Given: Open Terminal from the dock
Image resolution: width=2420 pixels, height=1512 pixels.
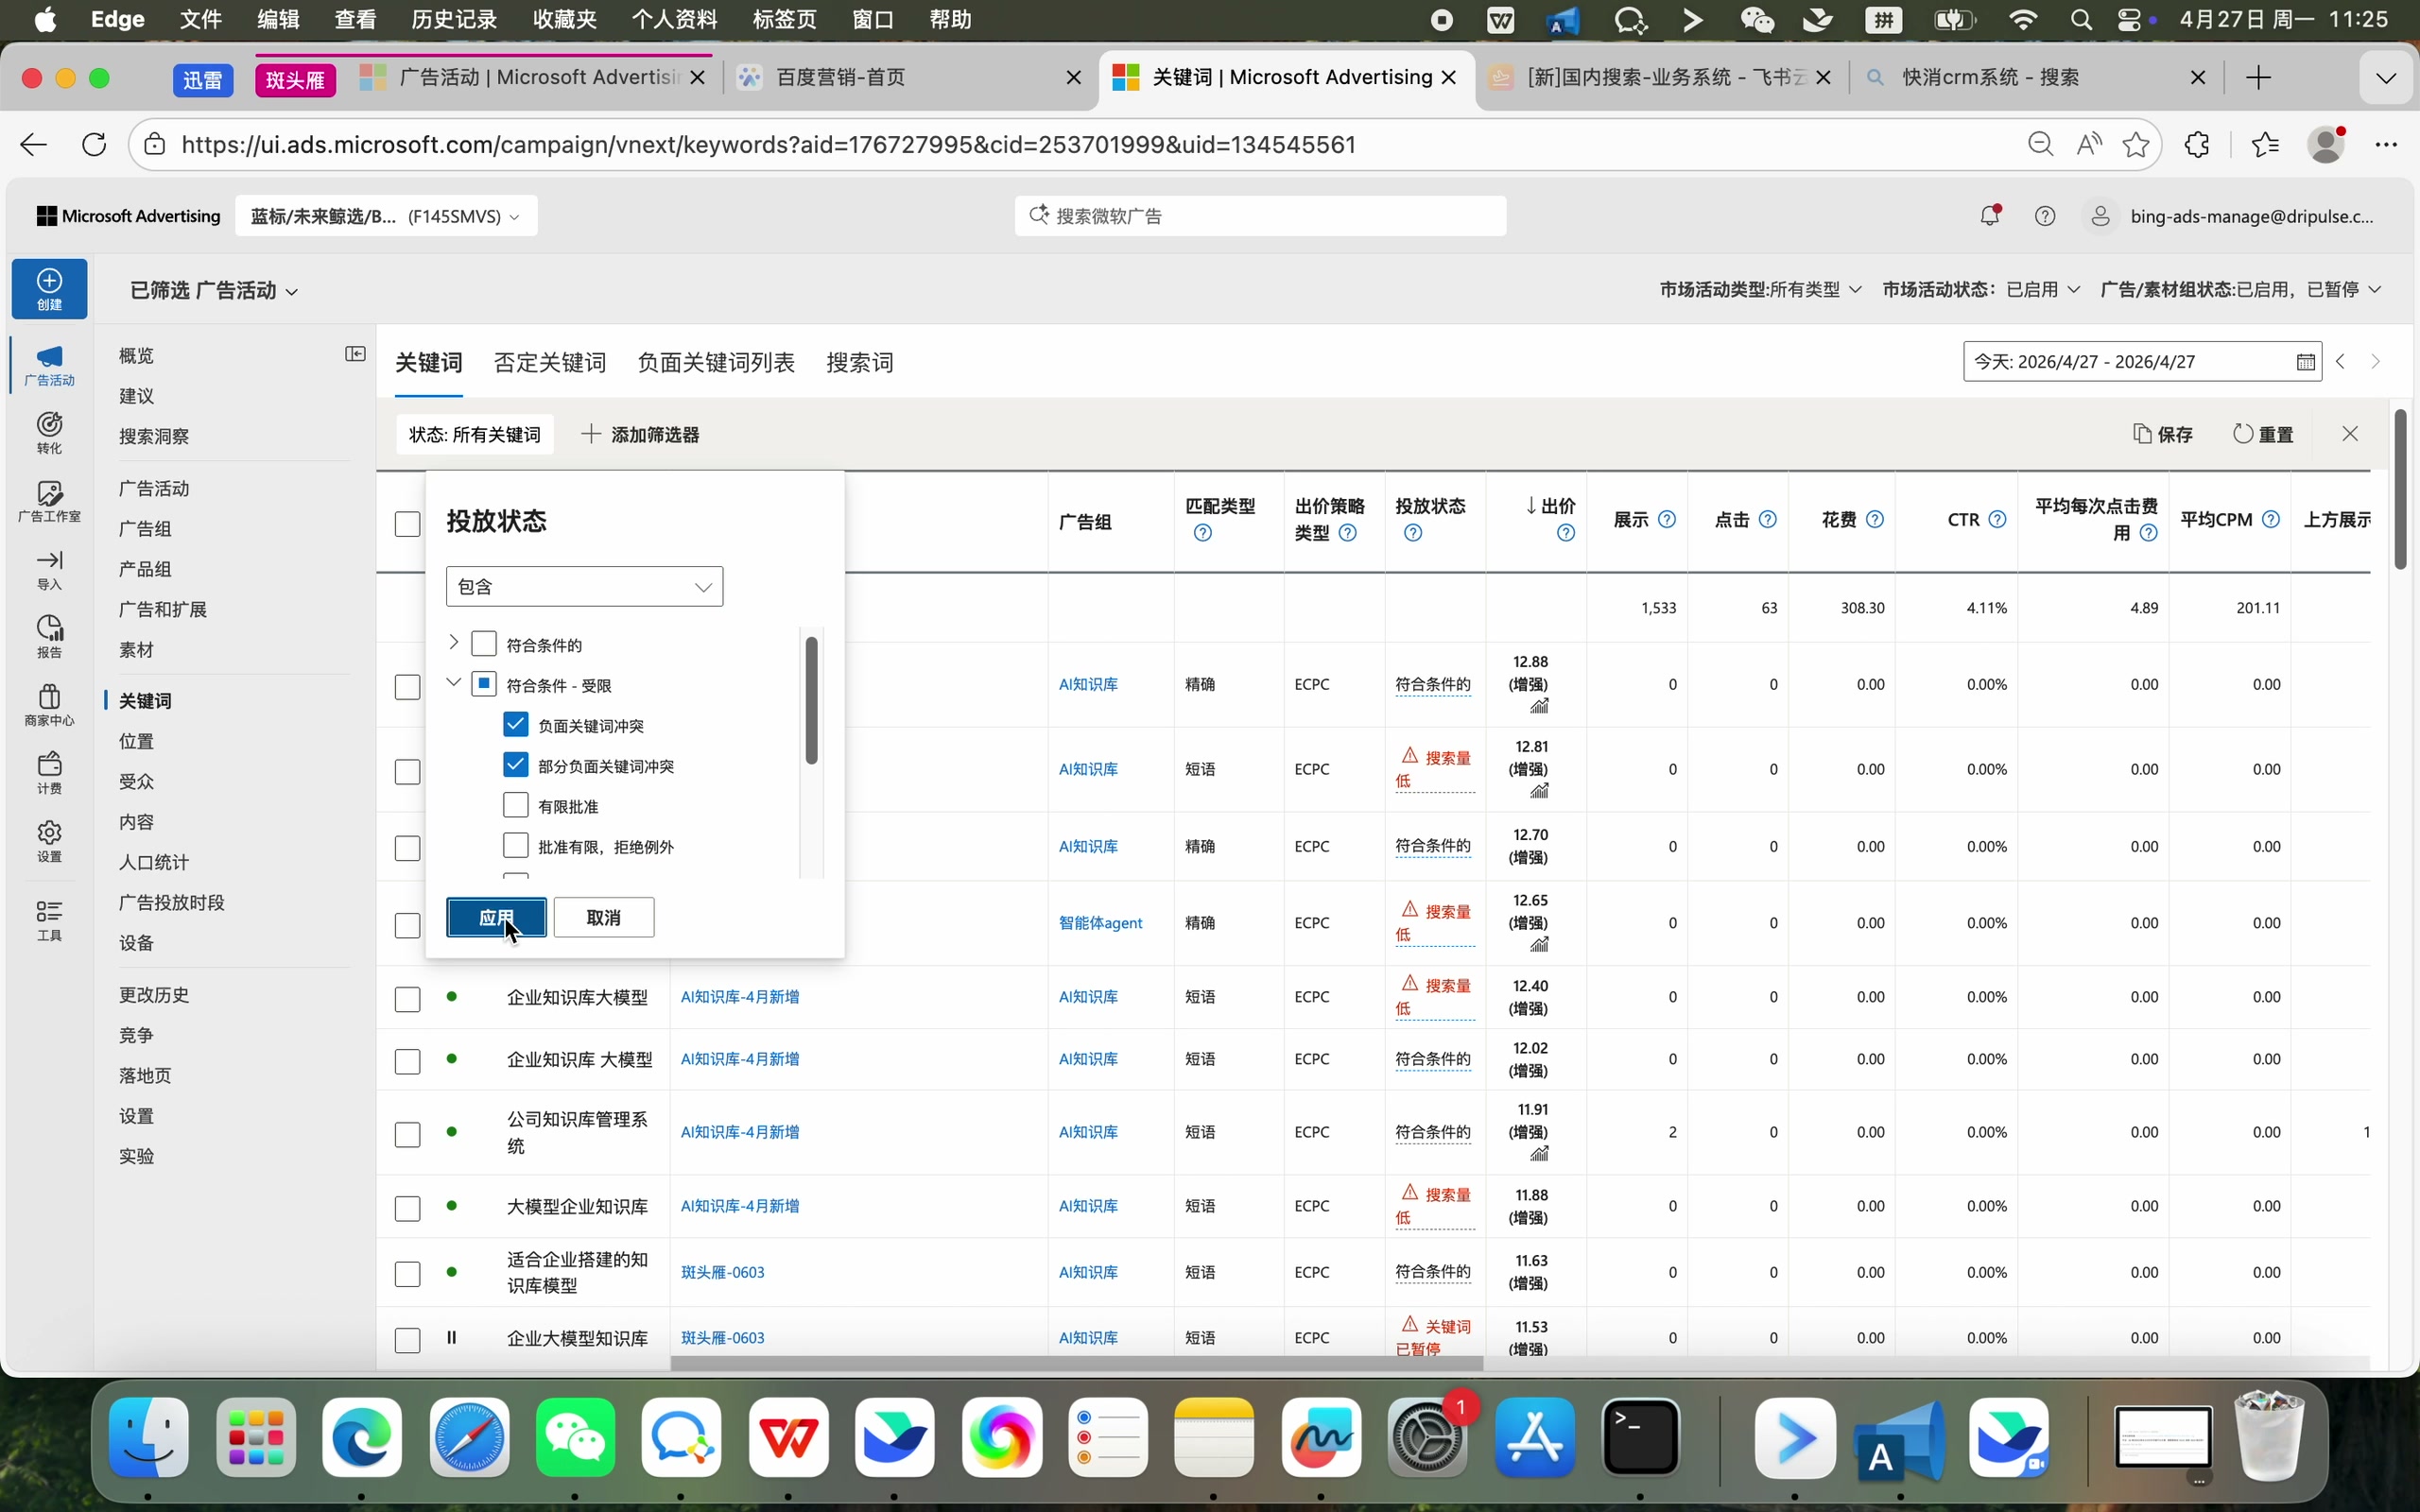Looking at the screenshot, I should point(1641,1438).
